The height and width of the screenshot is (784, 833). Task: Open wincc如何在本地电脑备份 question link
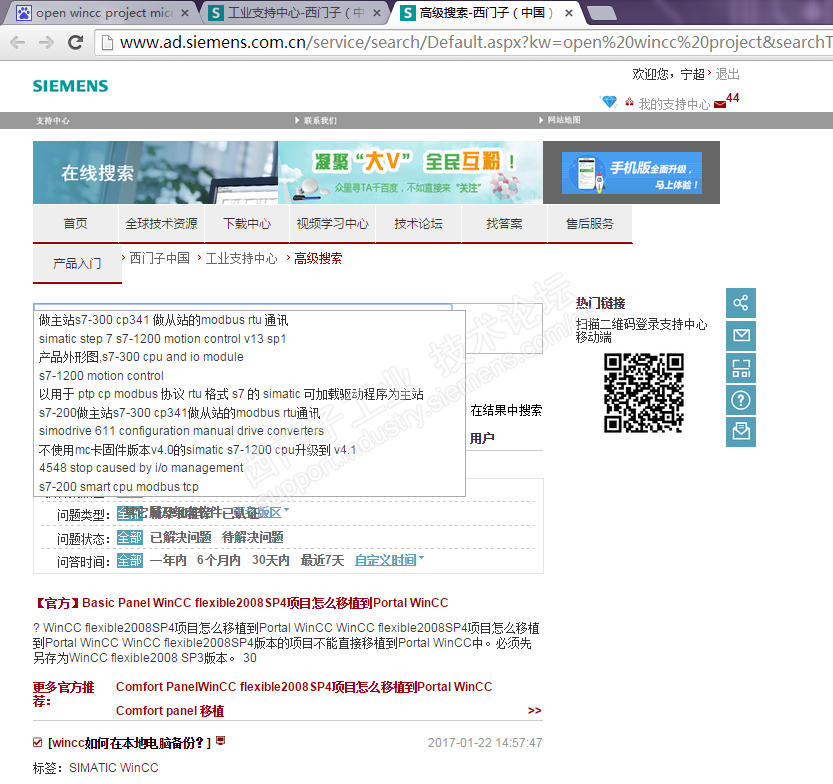tap(130, 743)
